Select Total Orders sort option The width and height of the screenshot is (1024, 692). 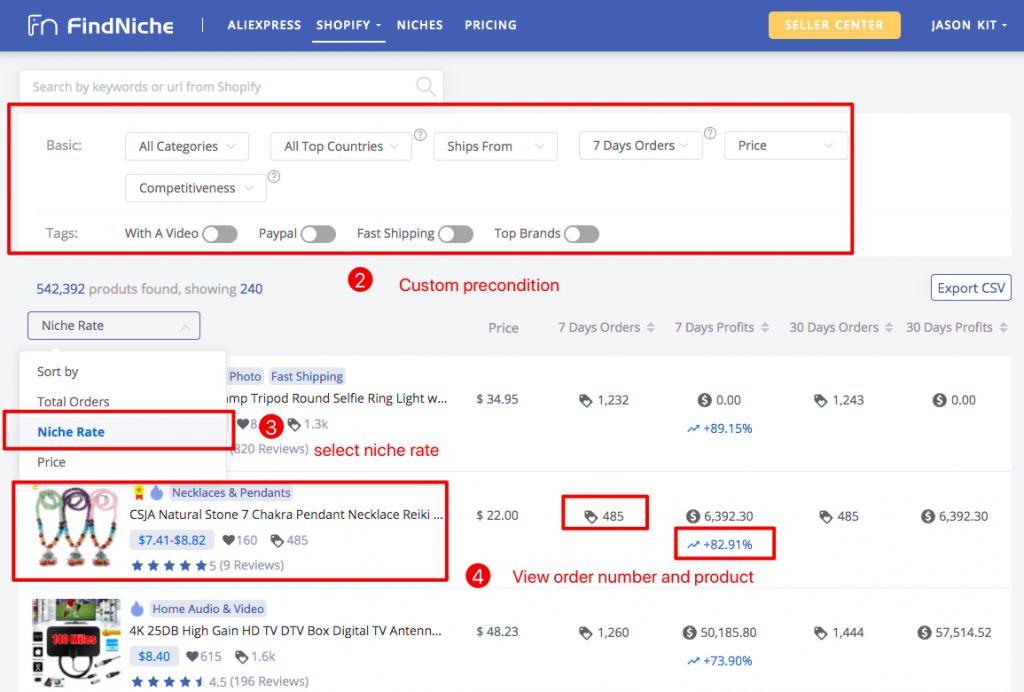pyautogui.click(x=73, y=402)
